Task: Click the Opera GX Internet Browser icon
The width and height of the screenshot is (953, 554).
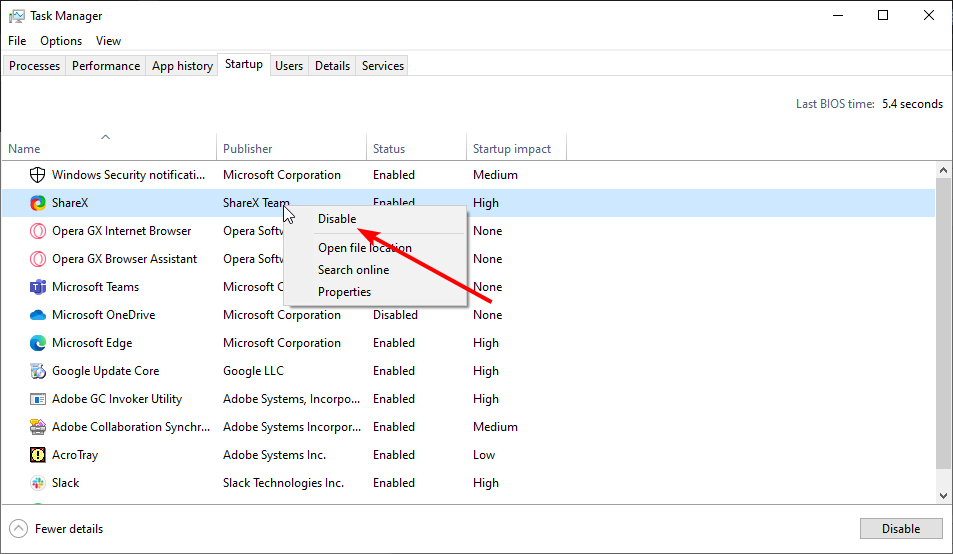Action: pos(37,231)
